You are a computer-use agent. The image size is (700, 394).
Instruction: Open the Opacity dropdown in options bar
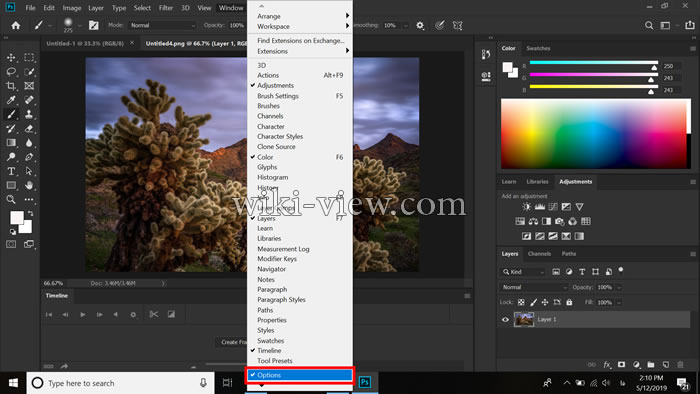237,25
